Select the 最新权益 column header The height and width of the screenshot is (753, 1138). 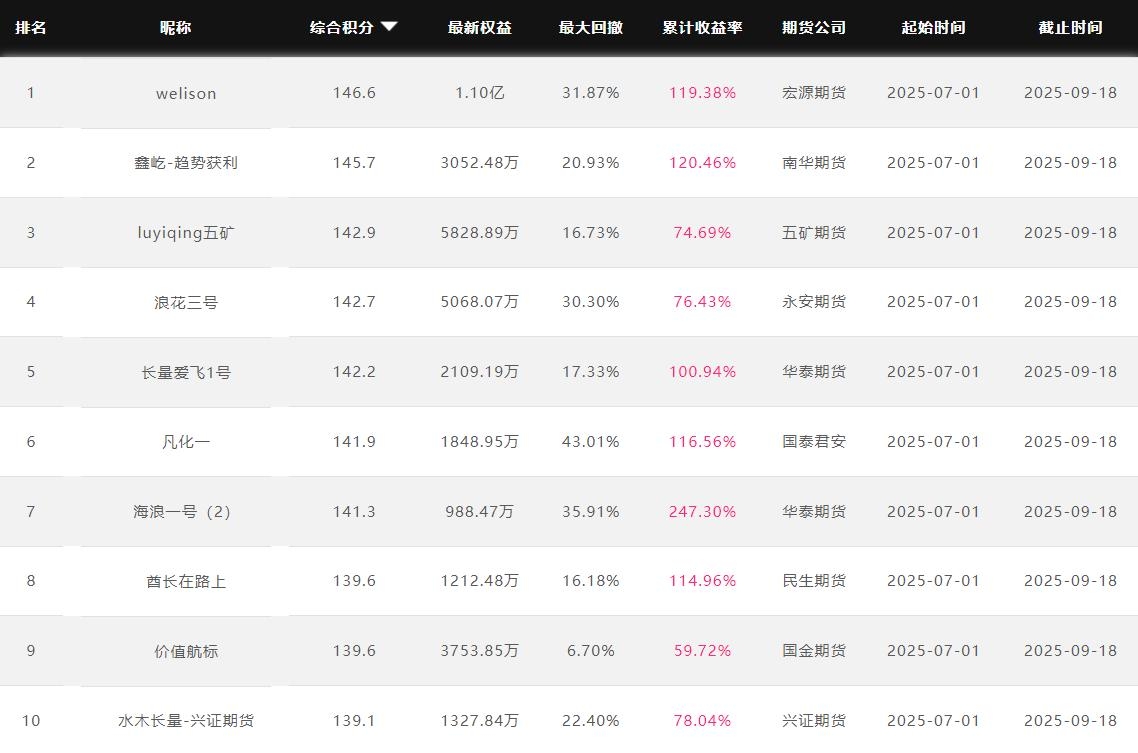click(480, 28)
